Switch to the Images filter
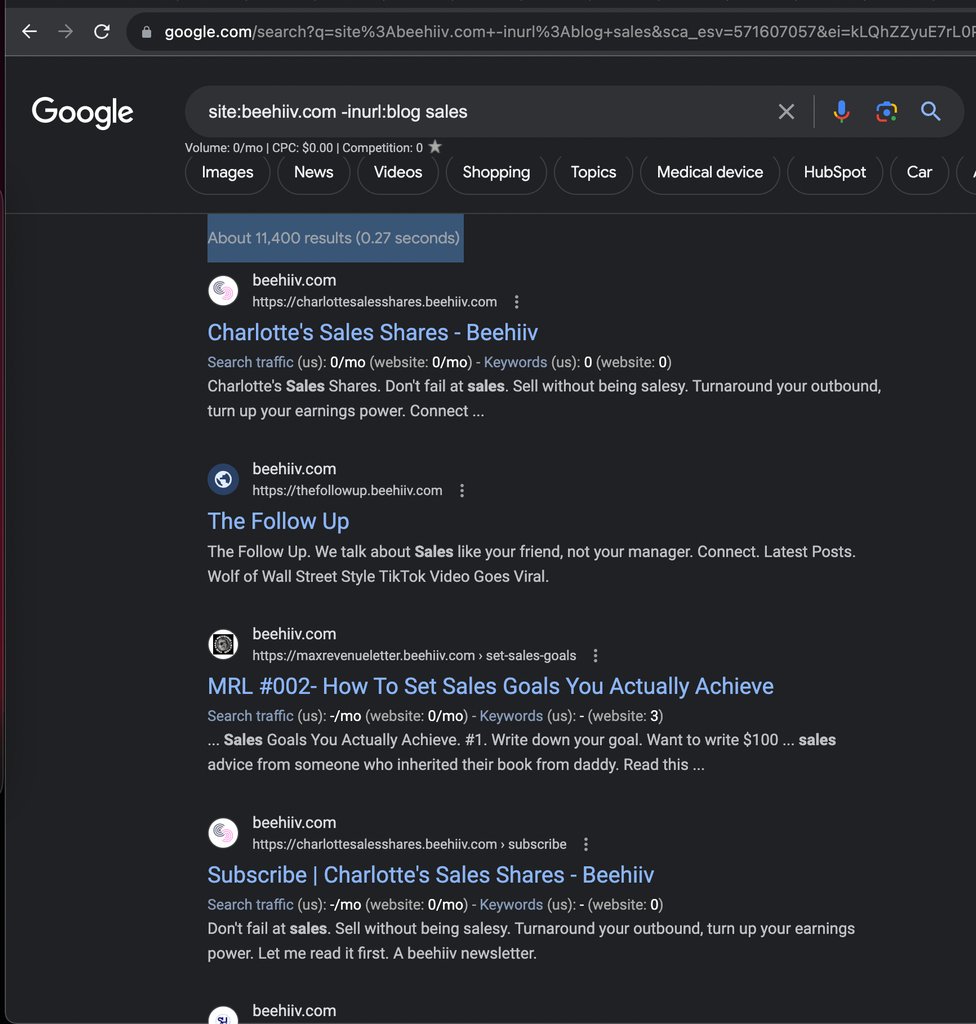 point(227,172)
